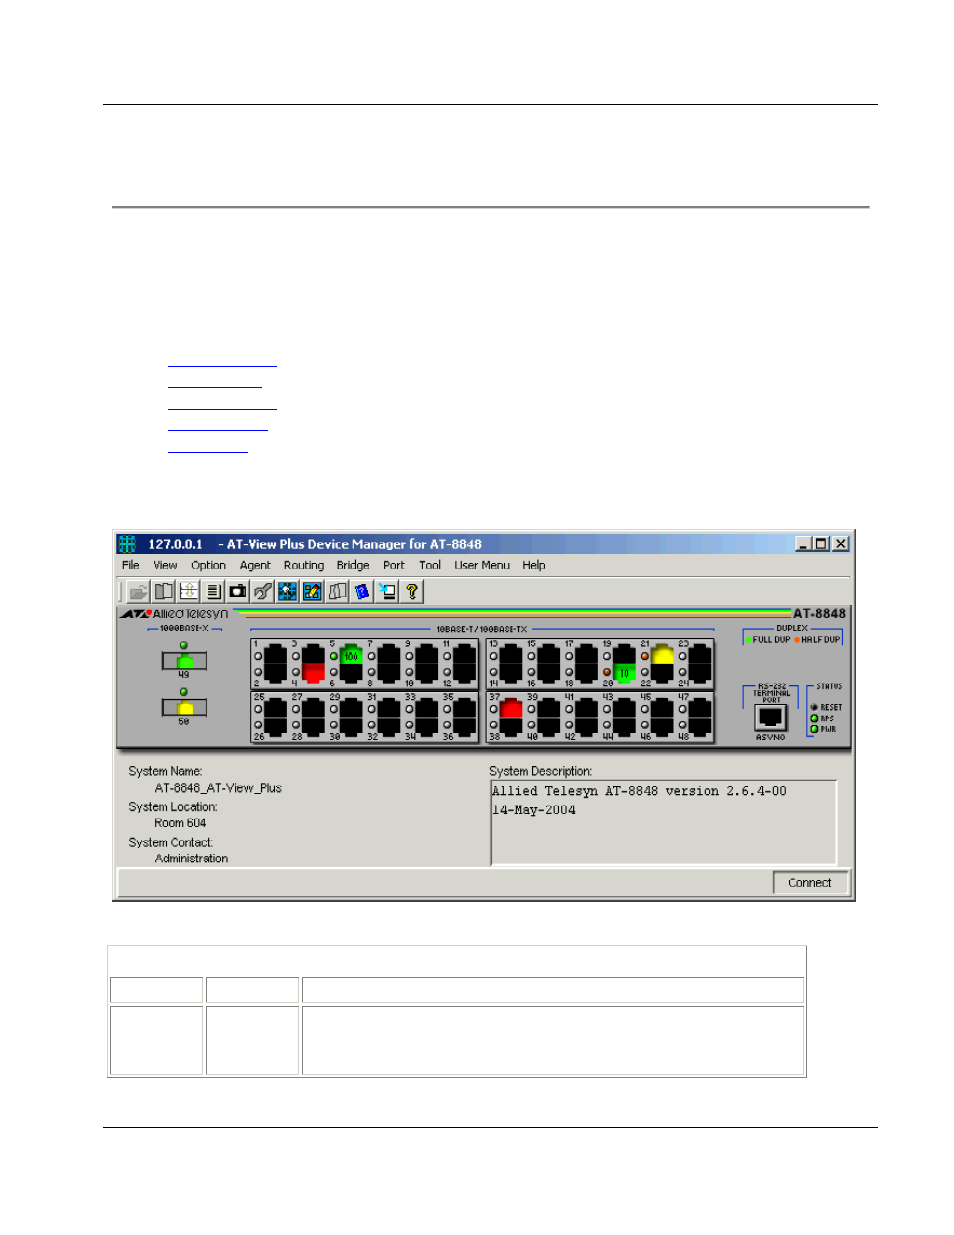Click the PWR status LED

814,729
